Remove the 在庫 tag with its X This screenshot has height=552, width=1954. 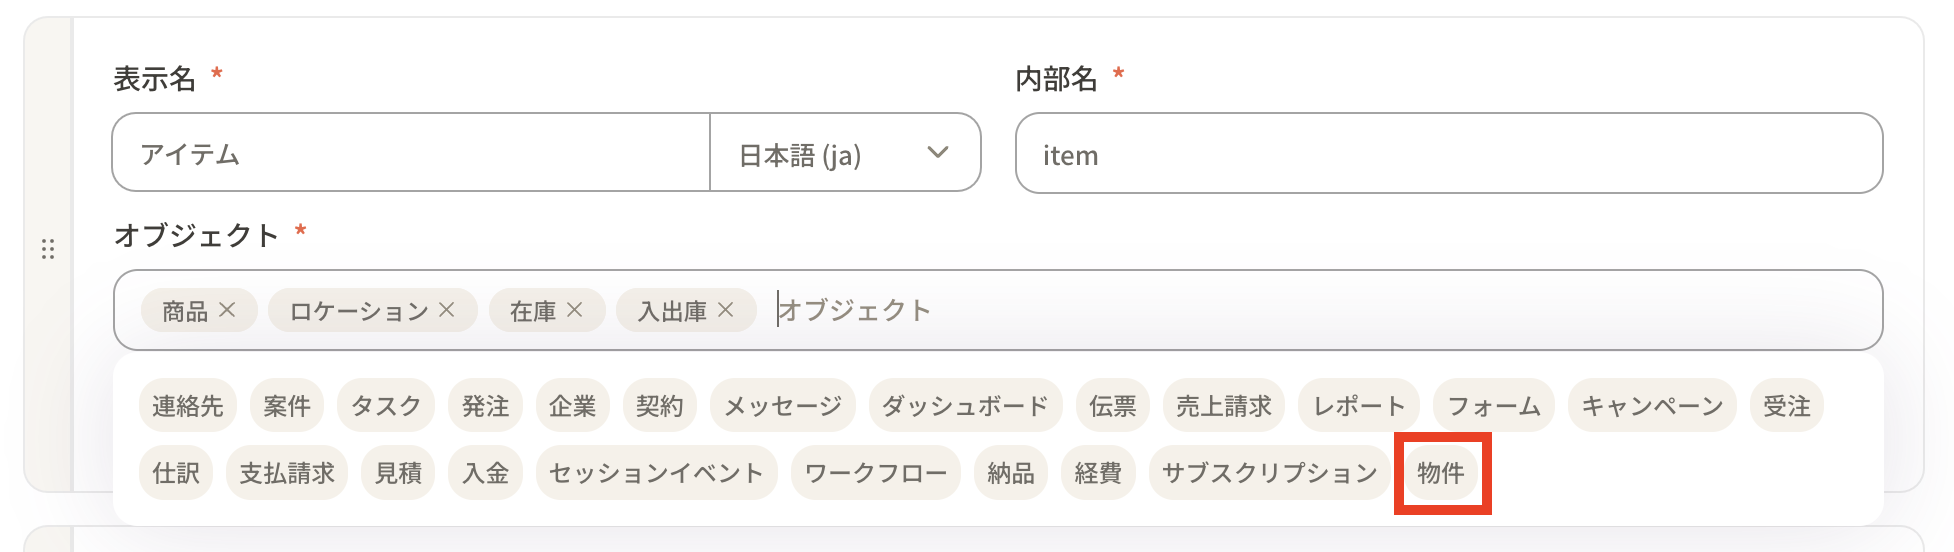click(x=574, y=310)
